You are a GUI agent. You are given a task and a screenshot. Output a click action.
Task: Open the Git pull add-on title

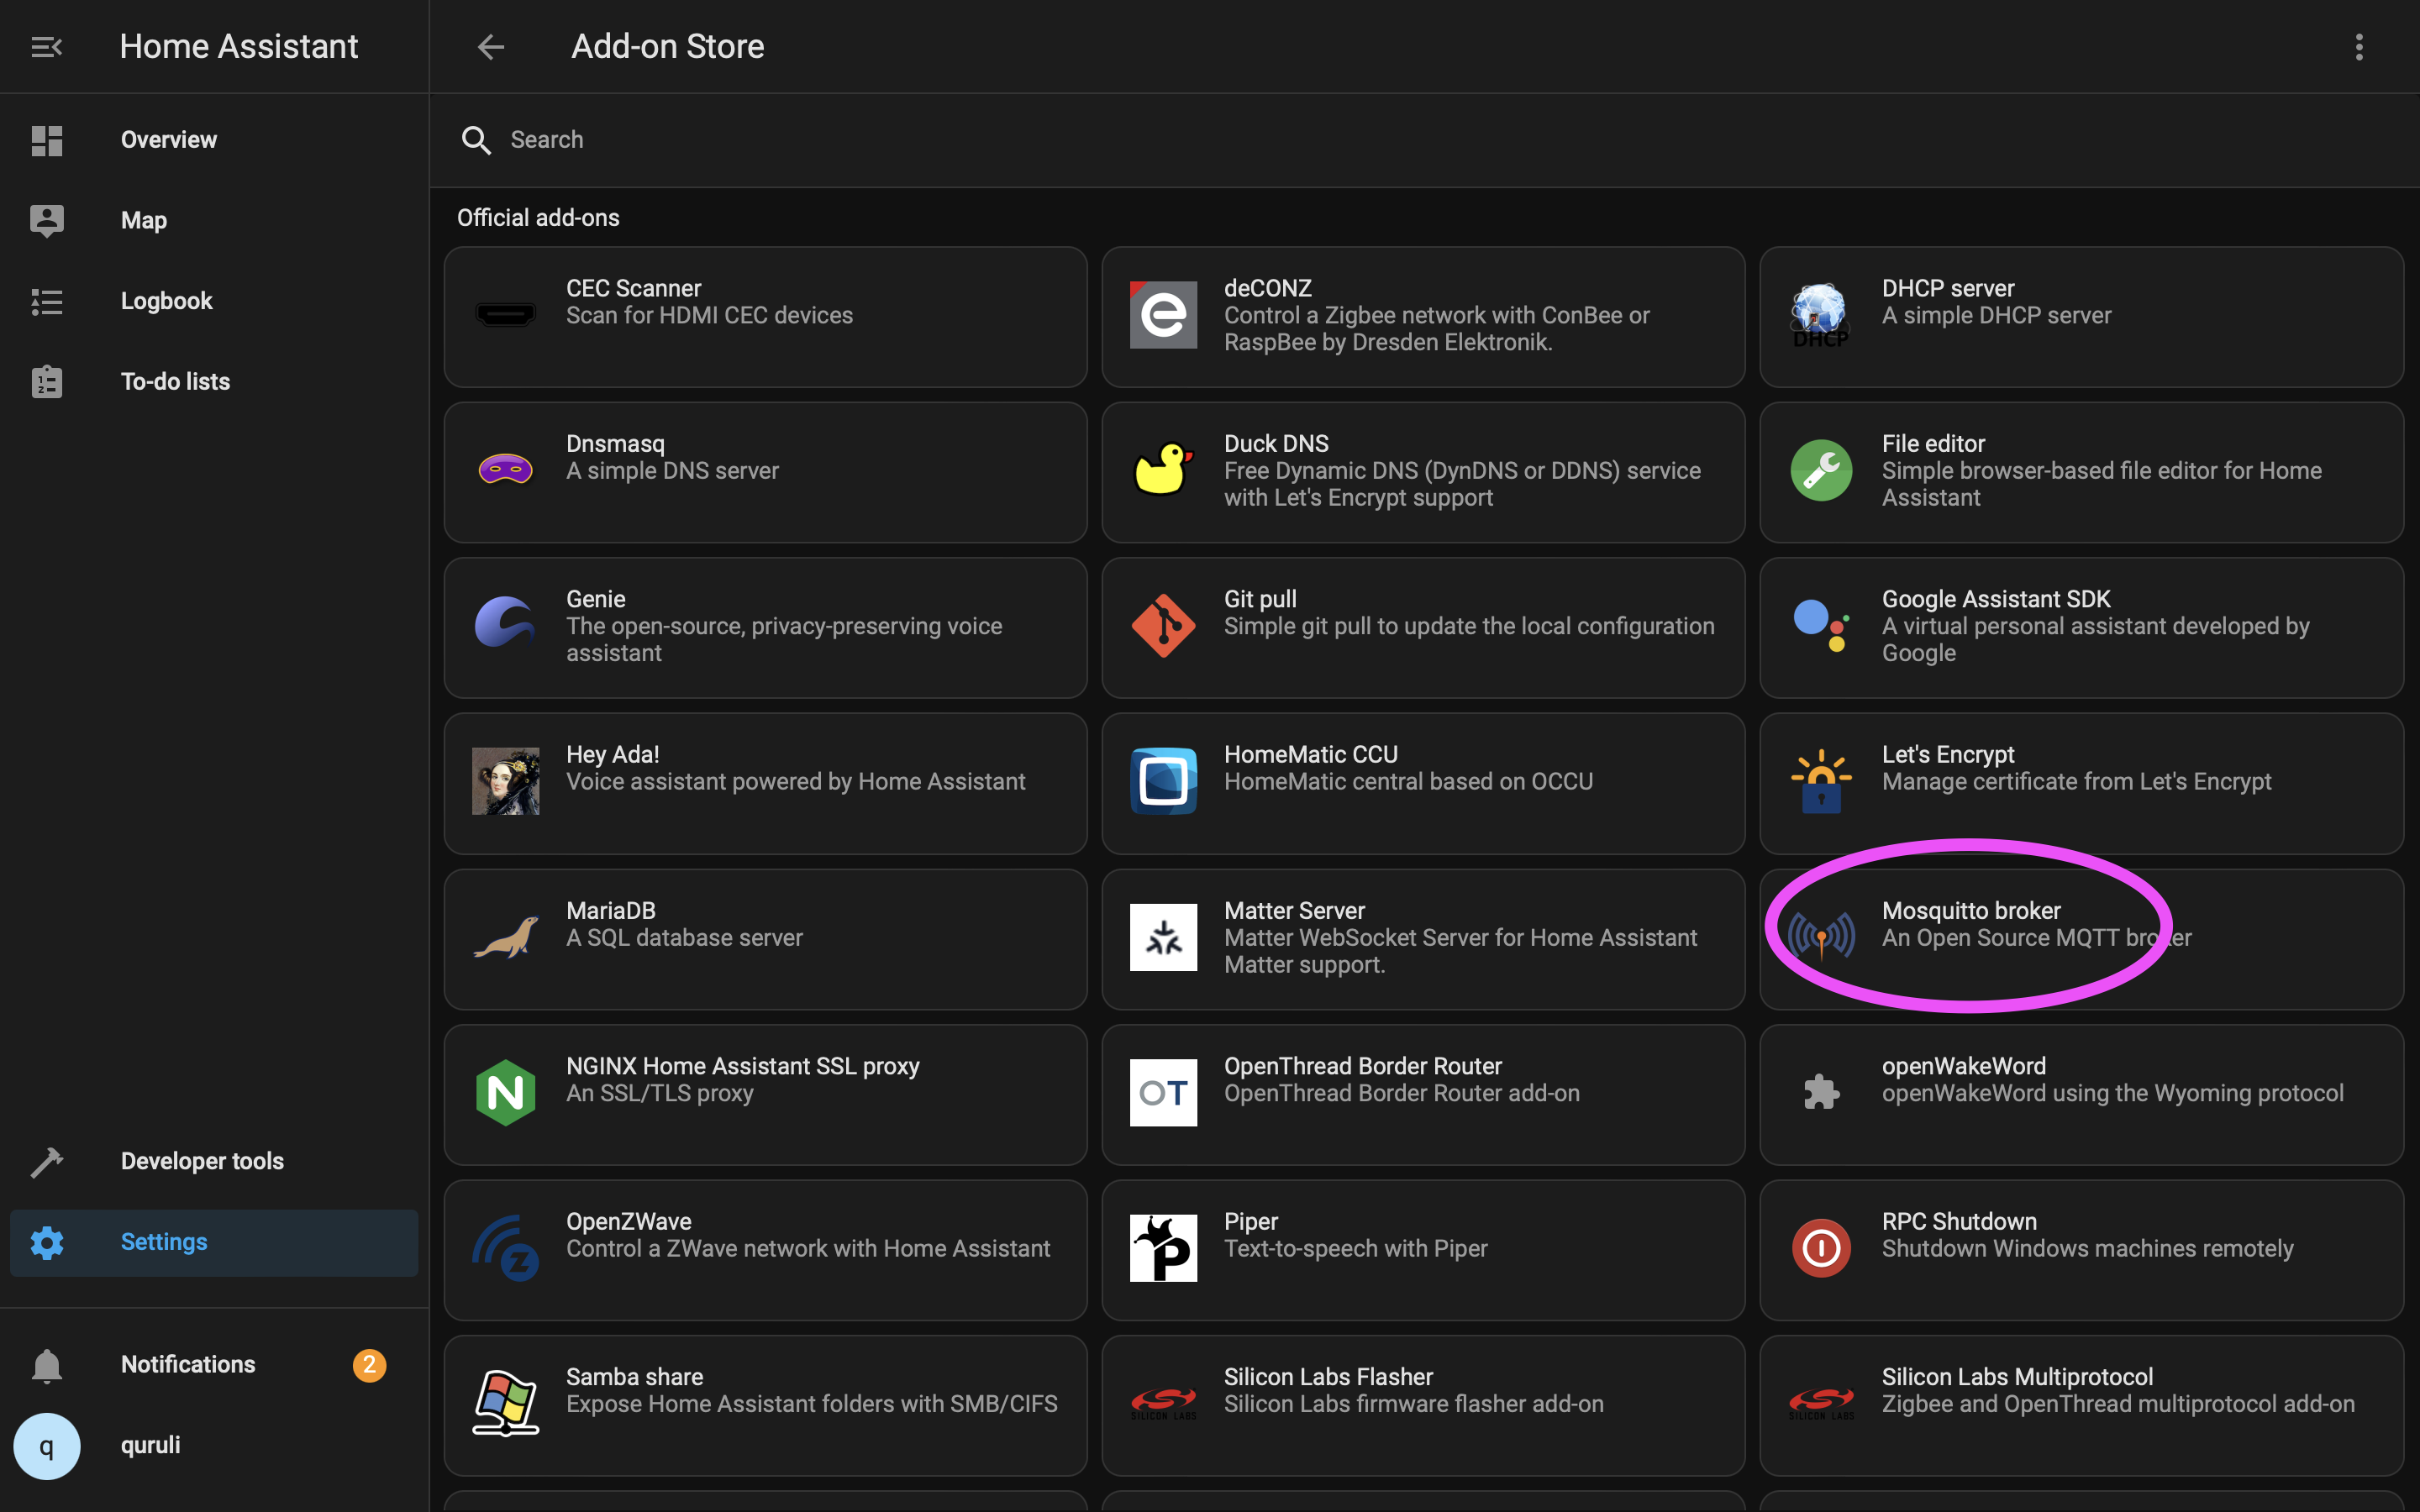pos(1260,599)
